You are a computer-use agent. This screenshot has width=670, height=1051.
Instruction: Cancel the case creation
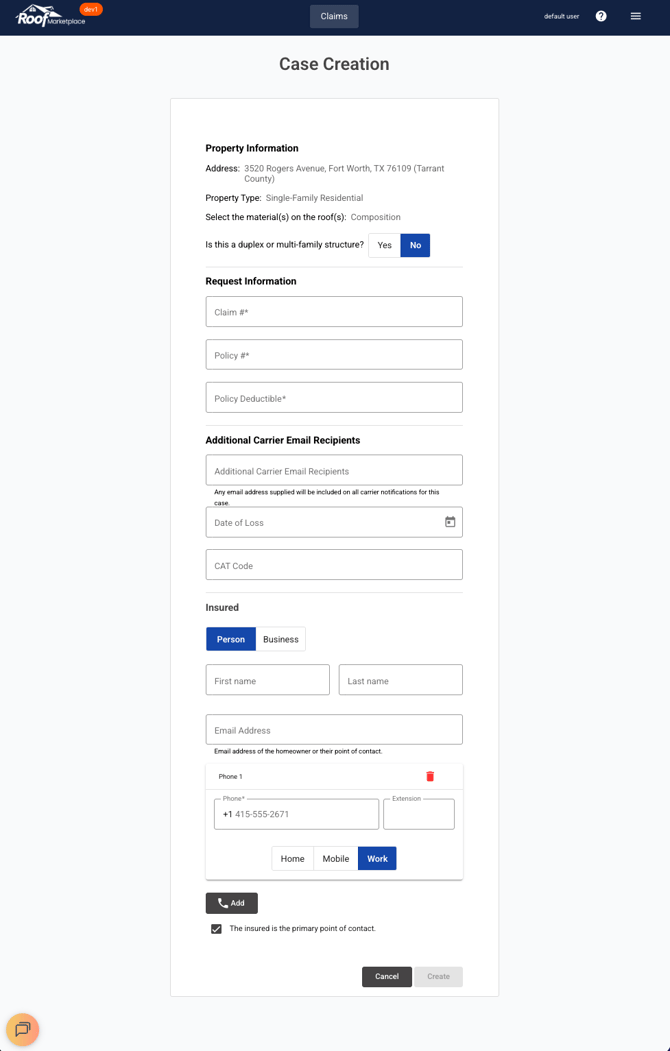pos(387,976)
